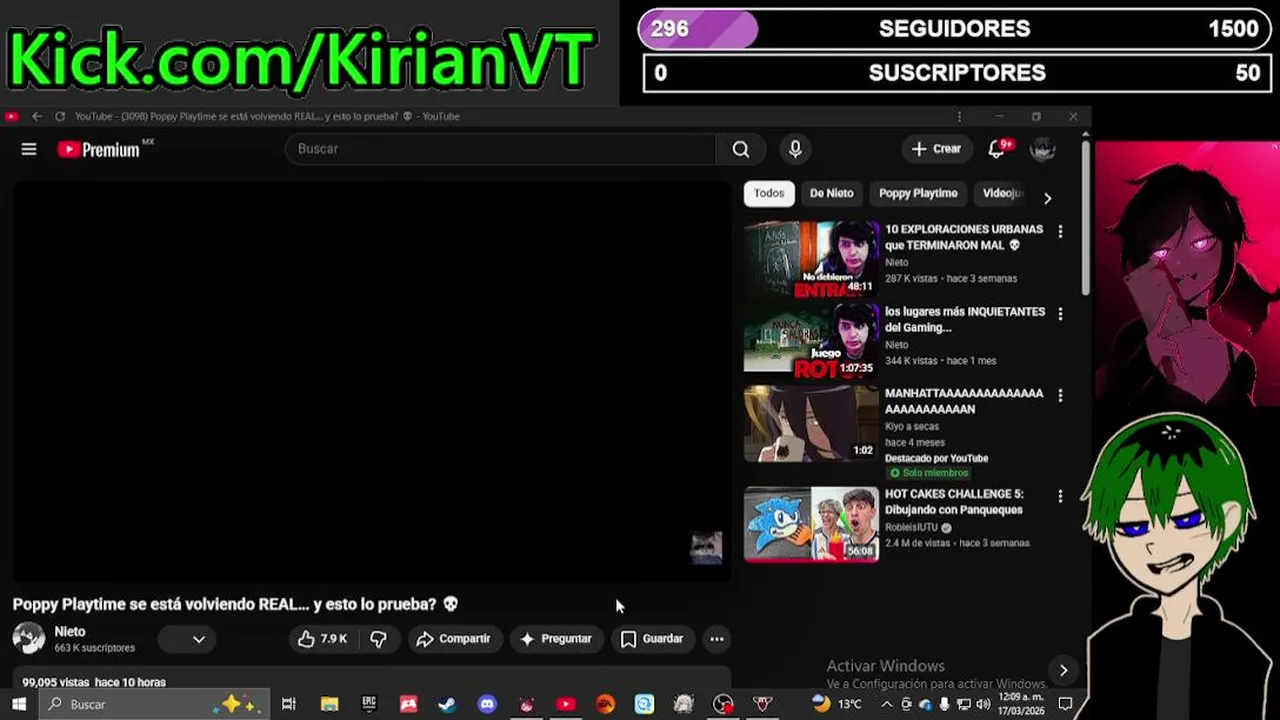The image size is (1280, 720).
Task: Dislike the video with thumbs down
Action: [379, 639]
